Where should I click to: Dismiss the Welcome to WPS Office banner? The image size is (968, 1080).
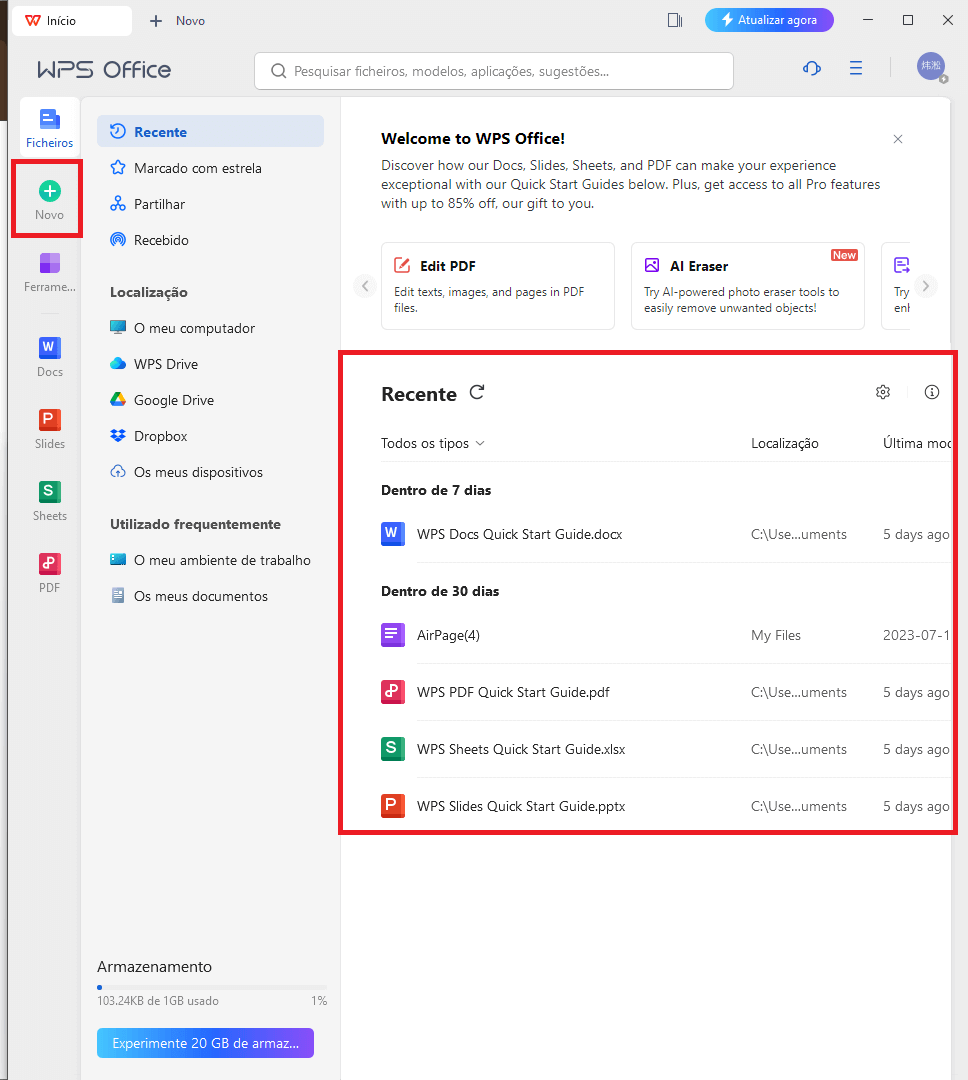click(x=897, y=139)
